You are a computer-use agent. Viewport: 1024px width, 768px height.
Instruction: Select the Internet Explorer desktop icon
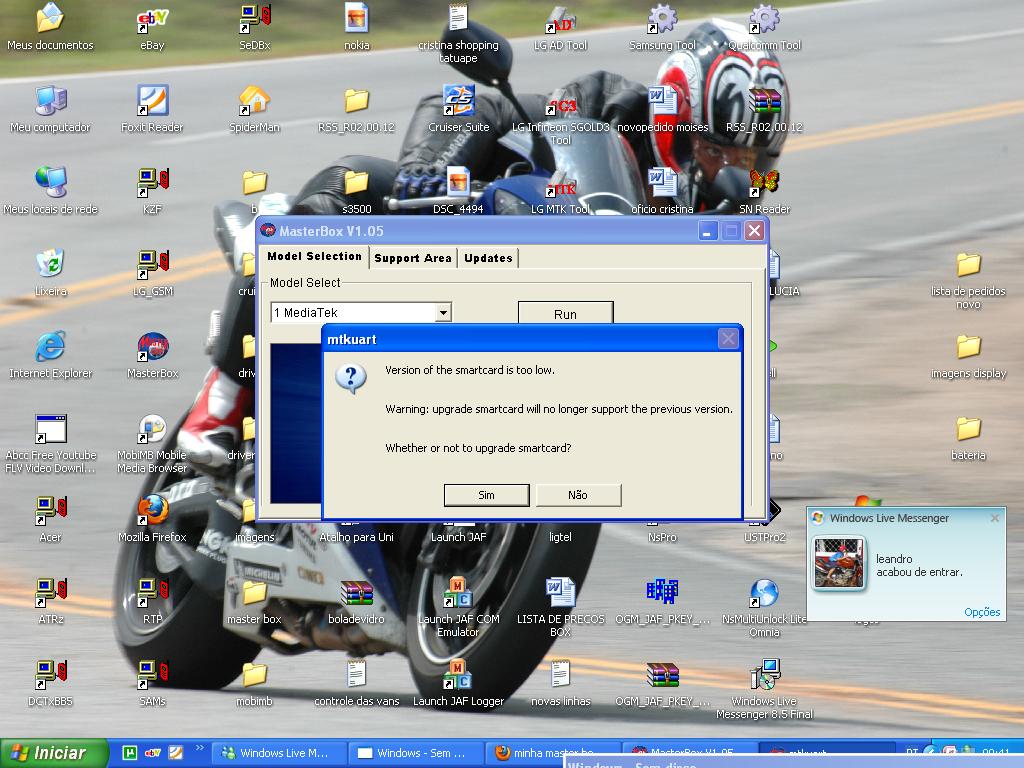click(x=50, y=355)
